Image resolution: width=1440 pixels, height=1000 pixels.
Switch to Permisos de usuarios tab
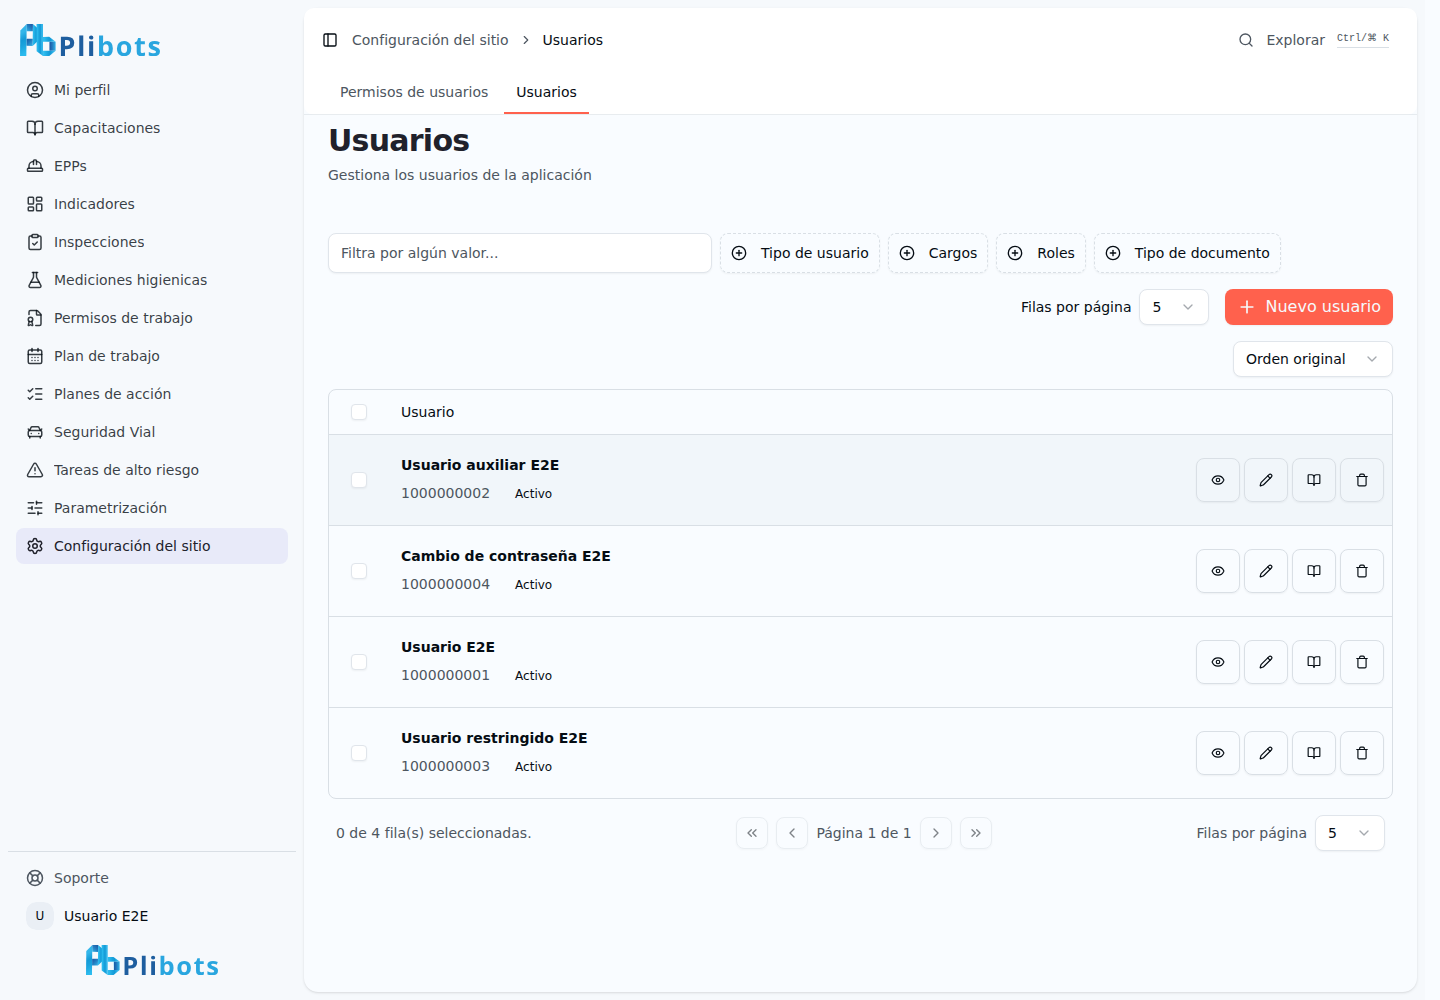click(414, 92)
